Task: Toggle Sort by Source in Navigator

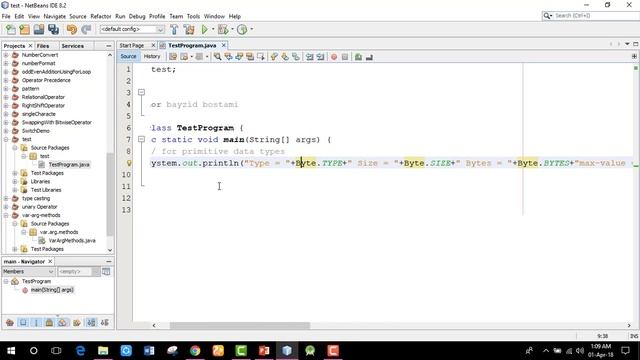Action: (x=104, y=322)
